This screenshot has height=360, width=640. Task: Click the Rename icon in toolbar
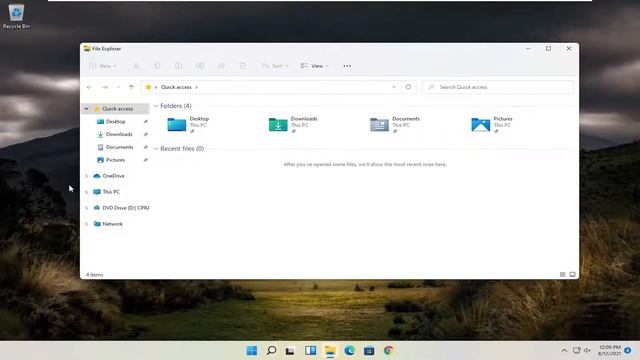tap(200, 66)
